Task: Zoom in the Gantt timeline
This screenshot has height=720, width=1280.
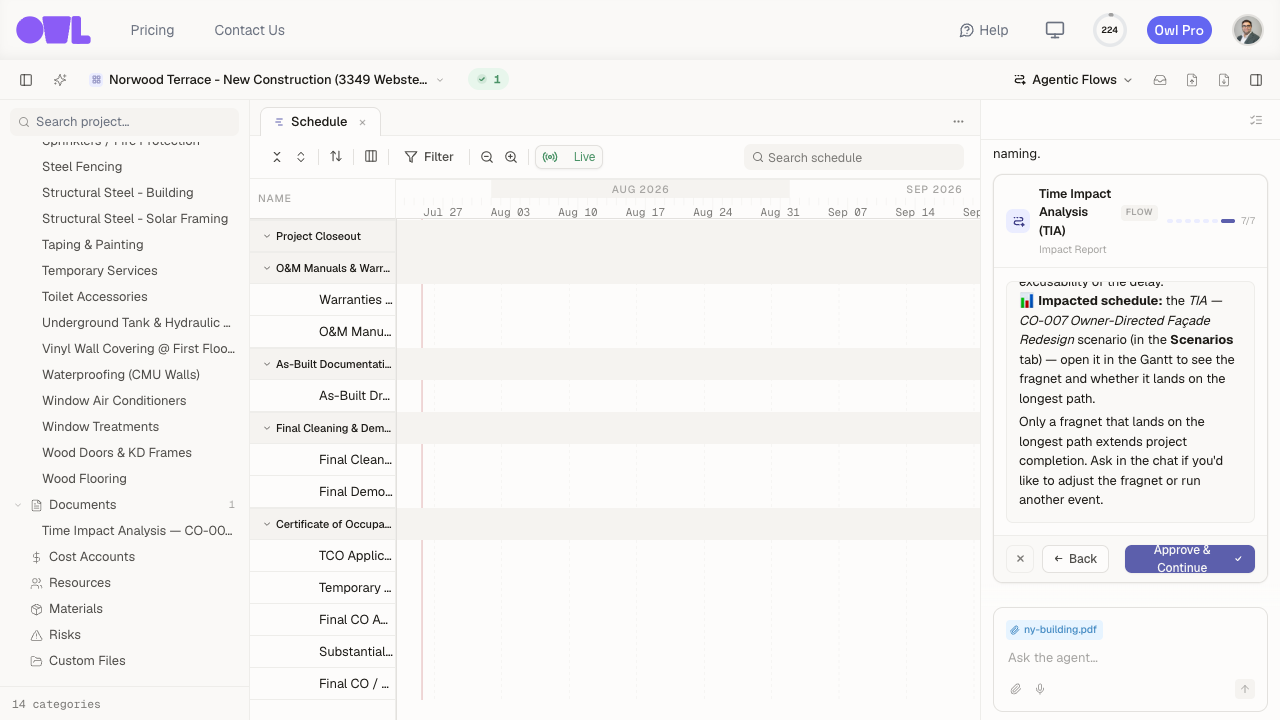Action: 511,157
